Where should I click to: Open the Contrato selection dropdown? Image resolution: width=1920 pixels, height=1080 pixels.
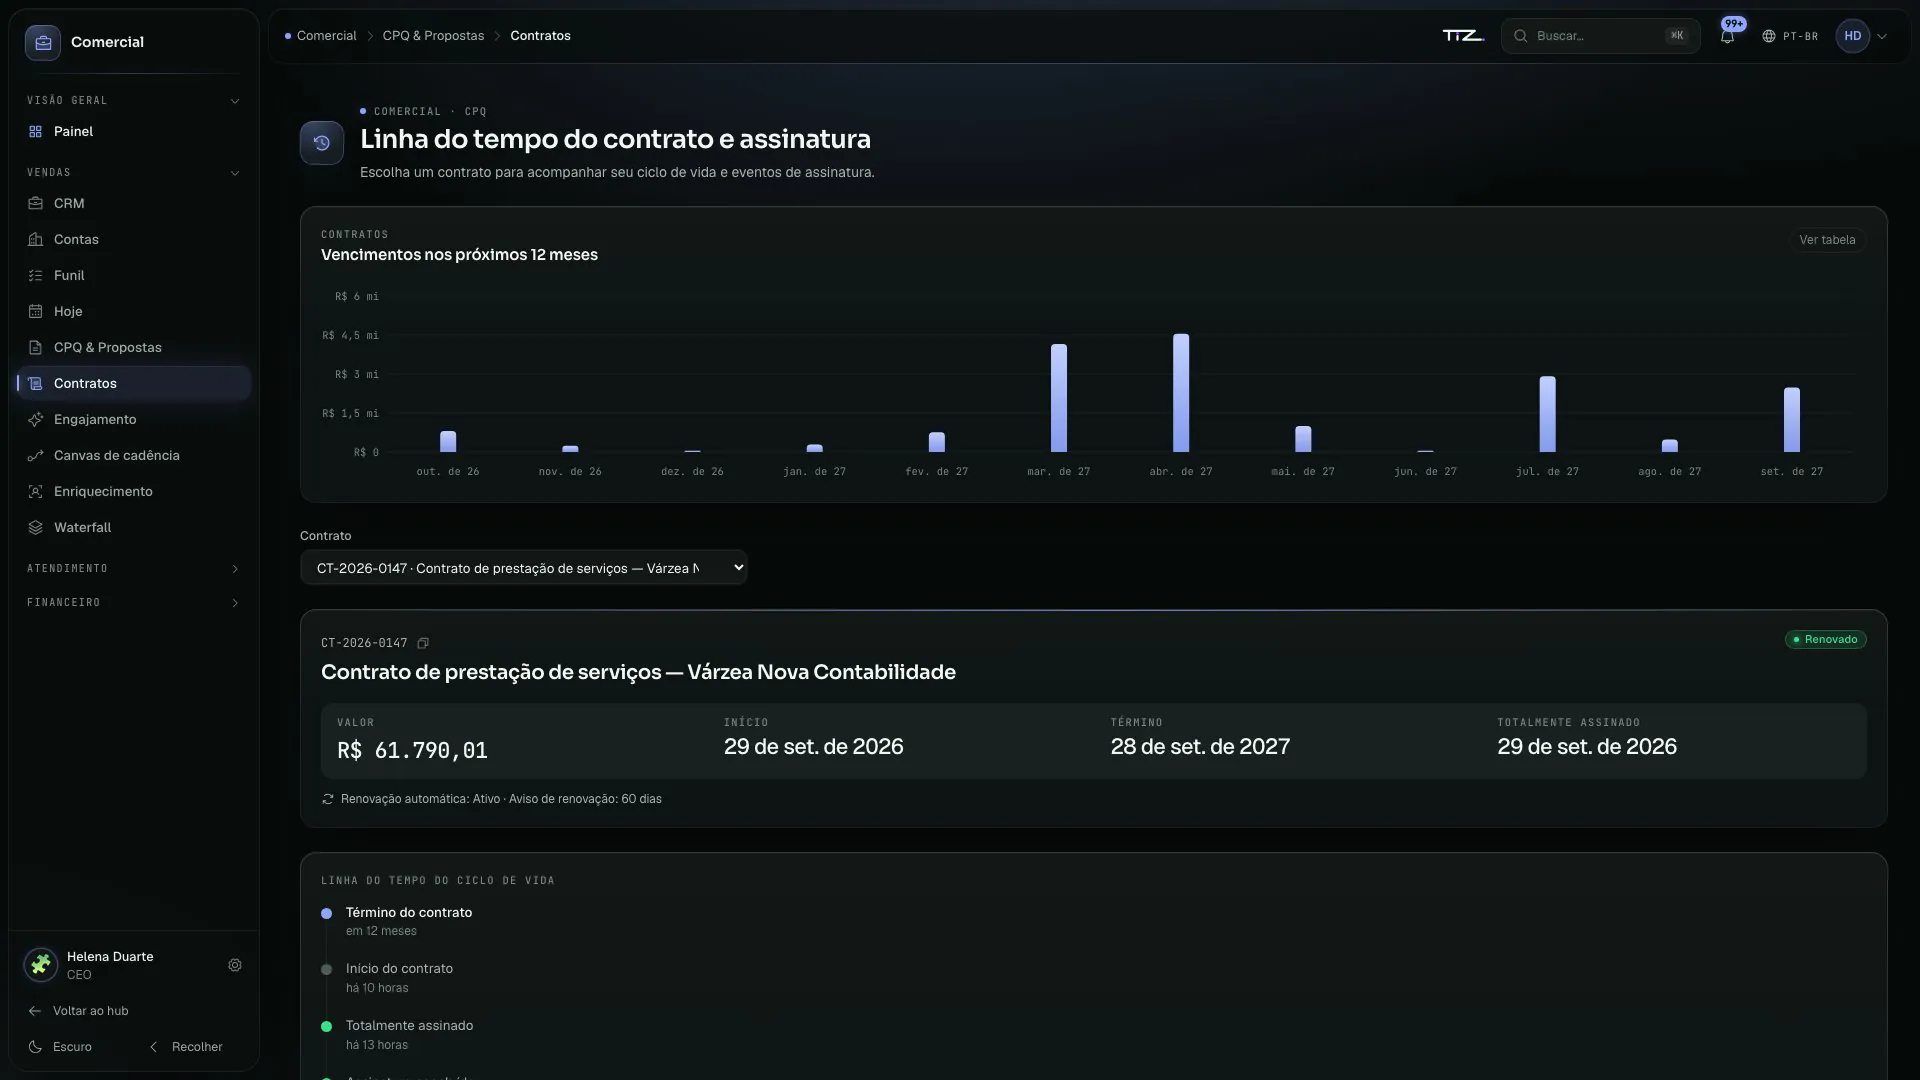[524, 568]
